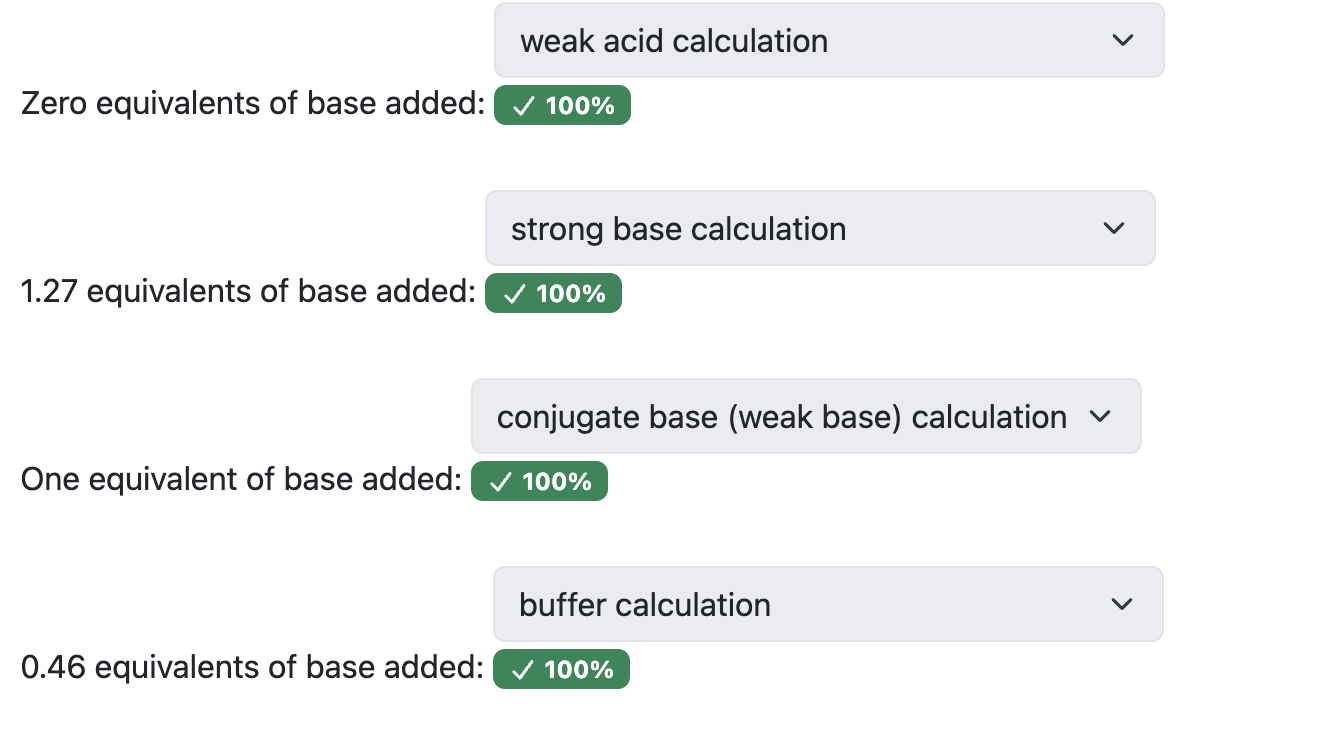This screenshot has width=1344, height=738.
Task: Expand the "conjugate base (weak base) calculation" dropdown
Action: tap(805, 417)
